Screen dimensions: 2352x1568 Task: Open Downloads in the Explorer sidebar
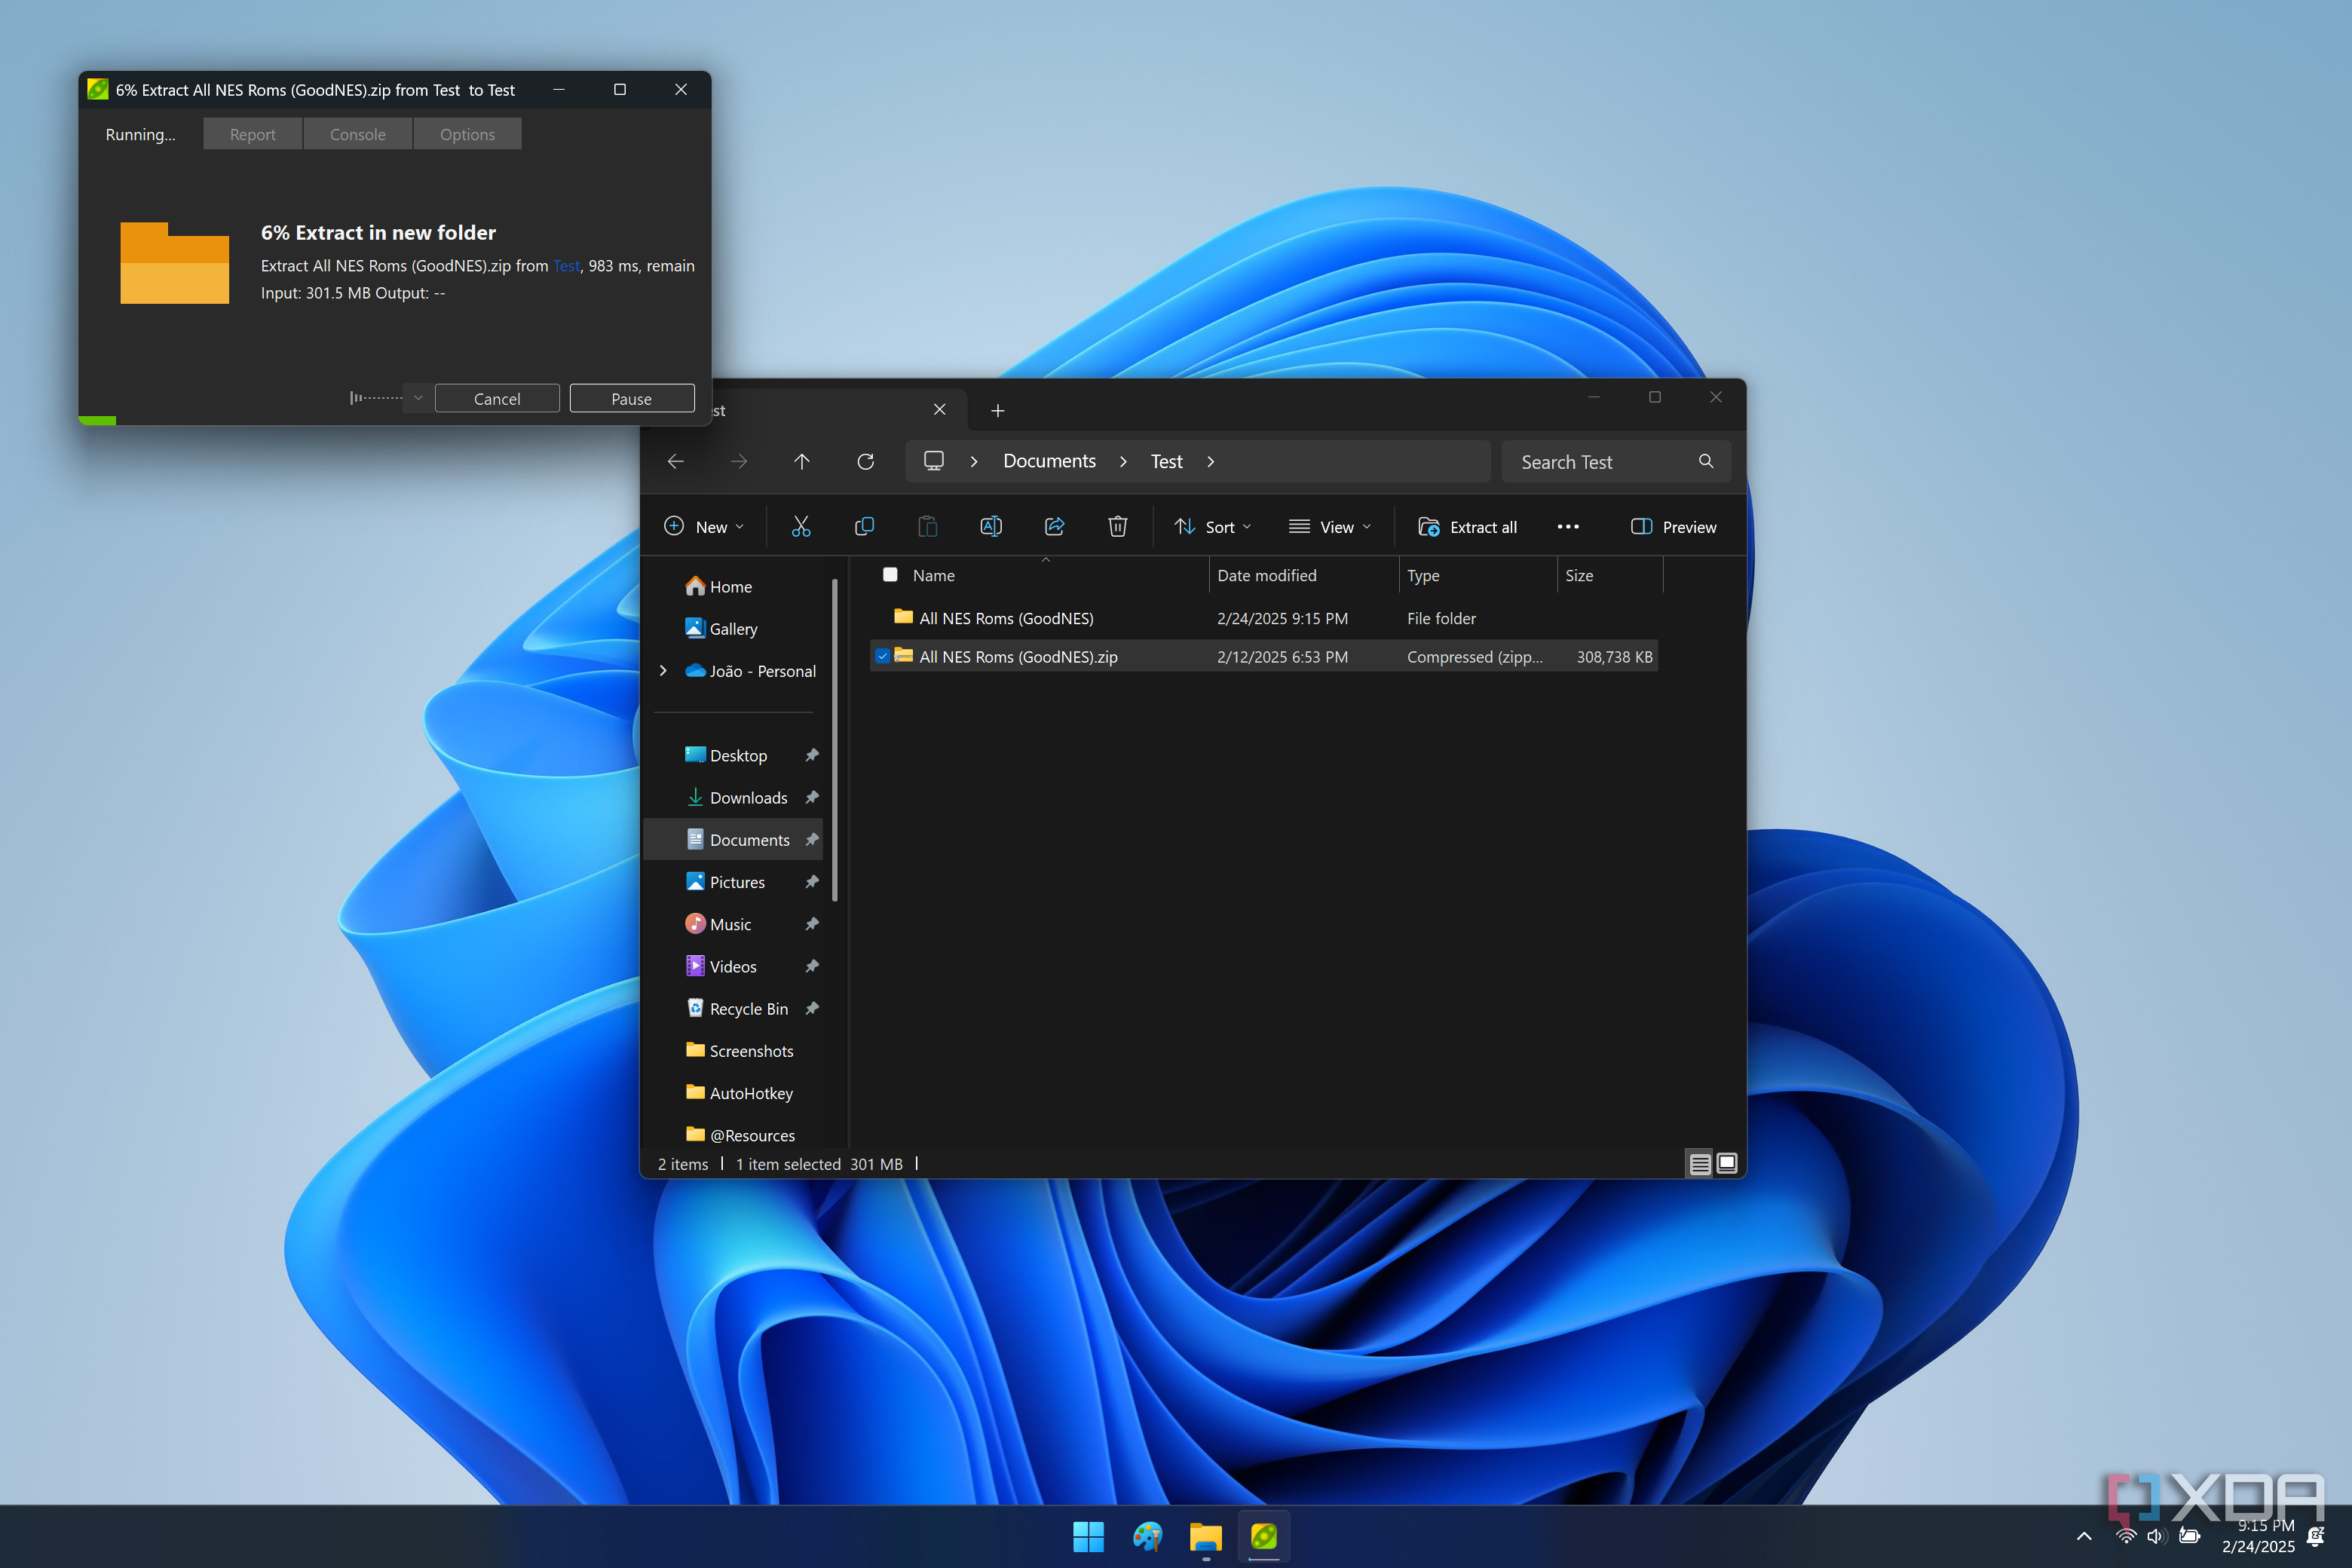(748, 798)
